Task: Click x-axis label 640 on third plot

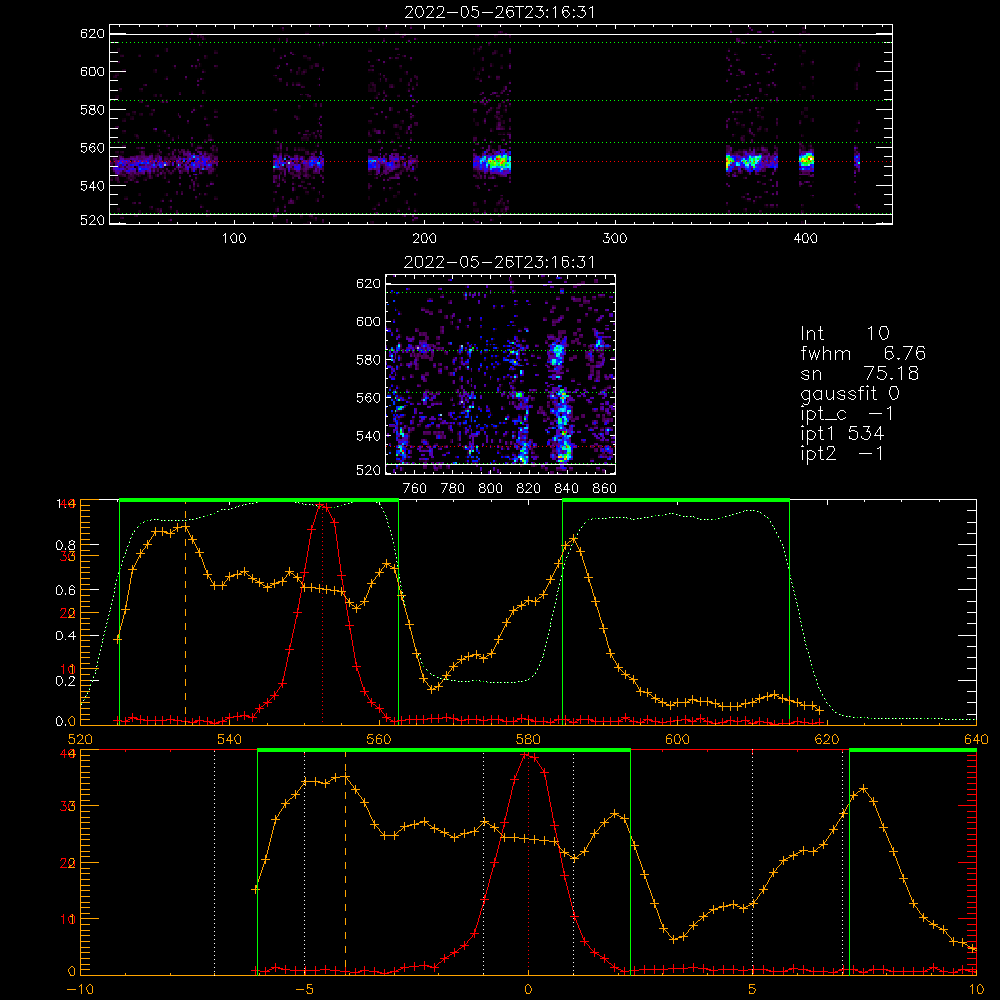Action: click(976, 739)
